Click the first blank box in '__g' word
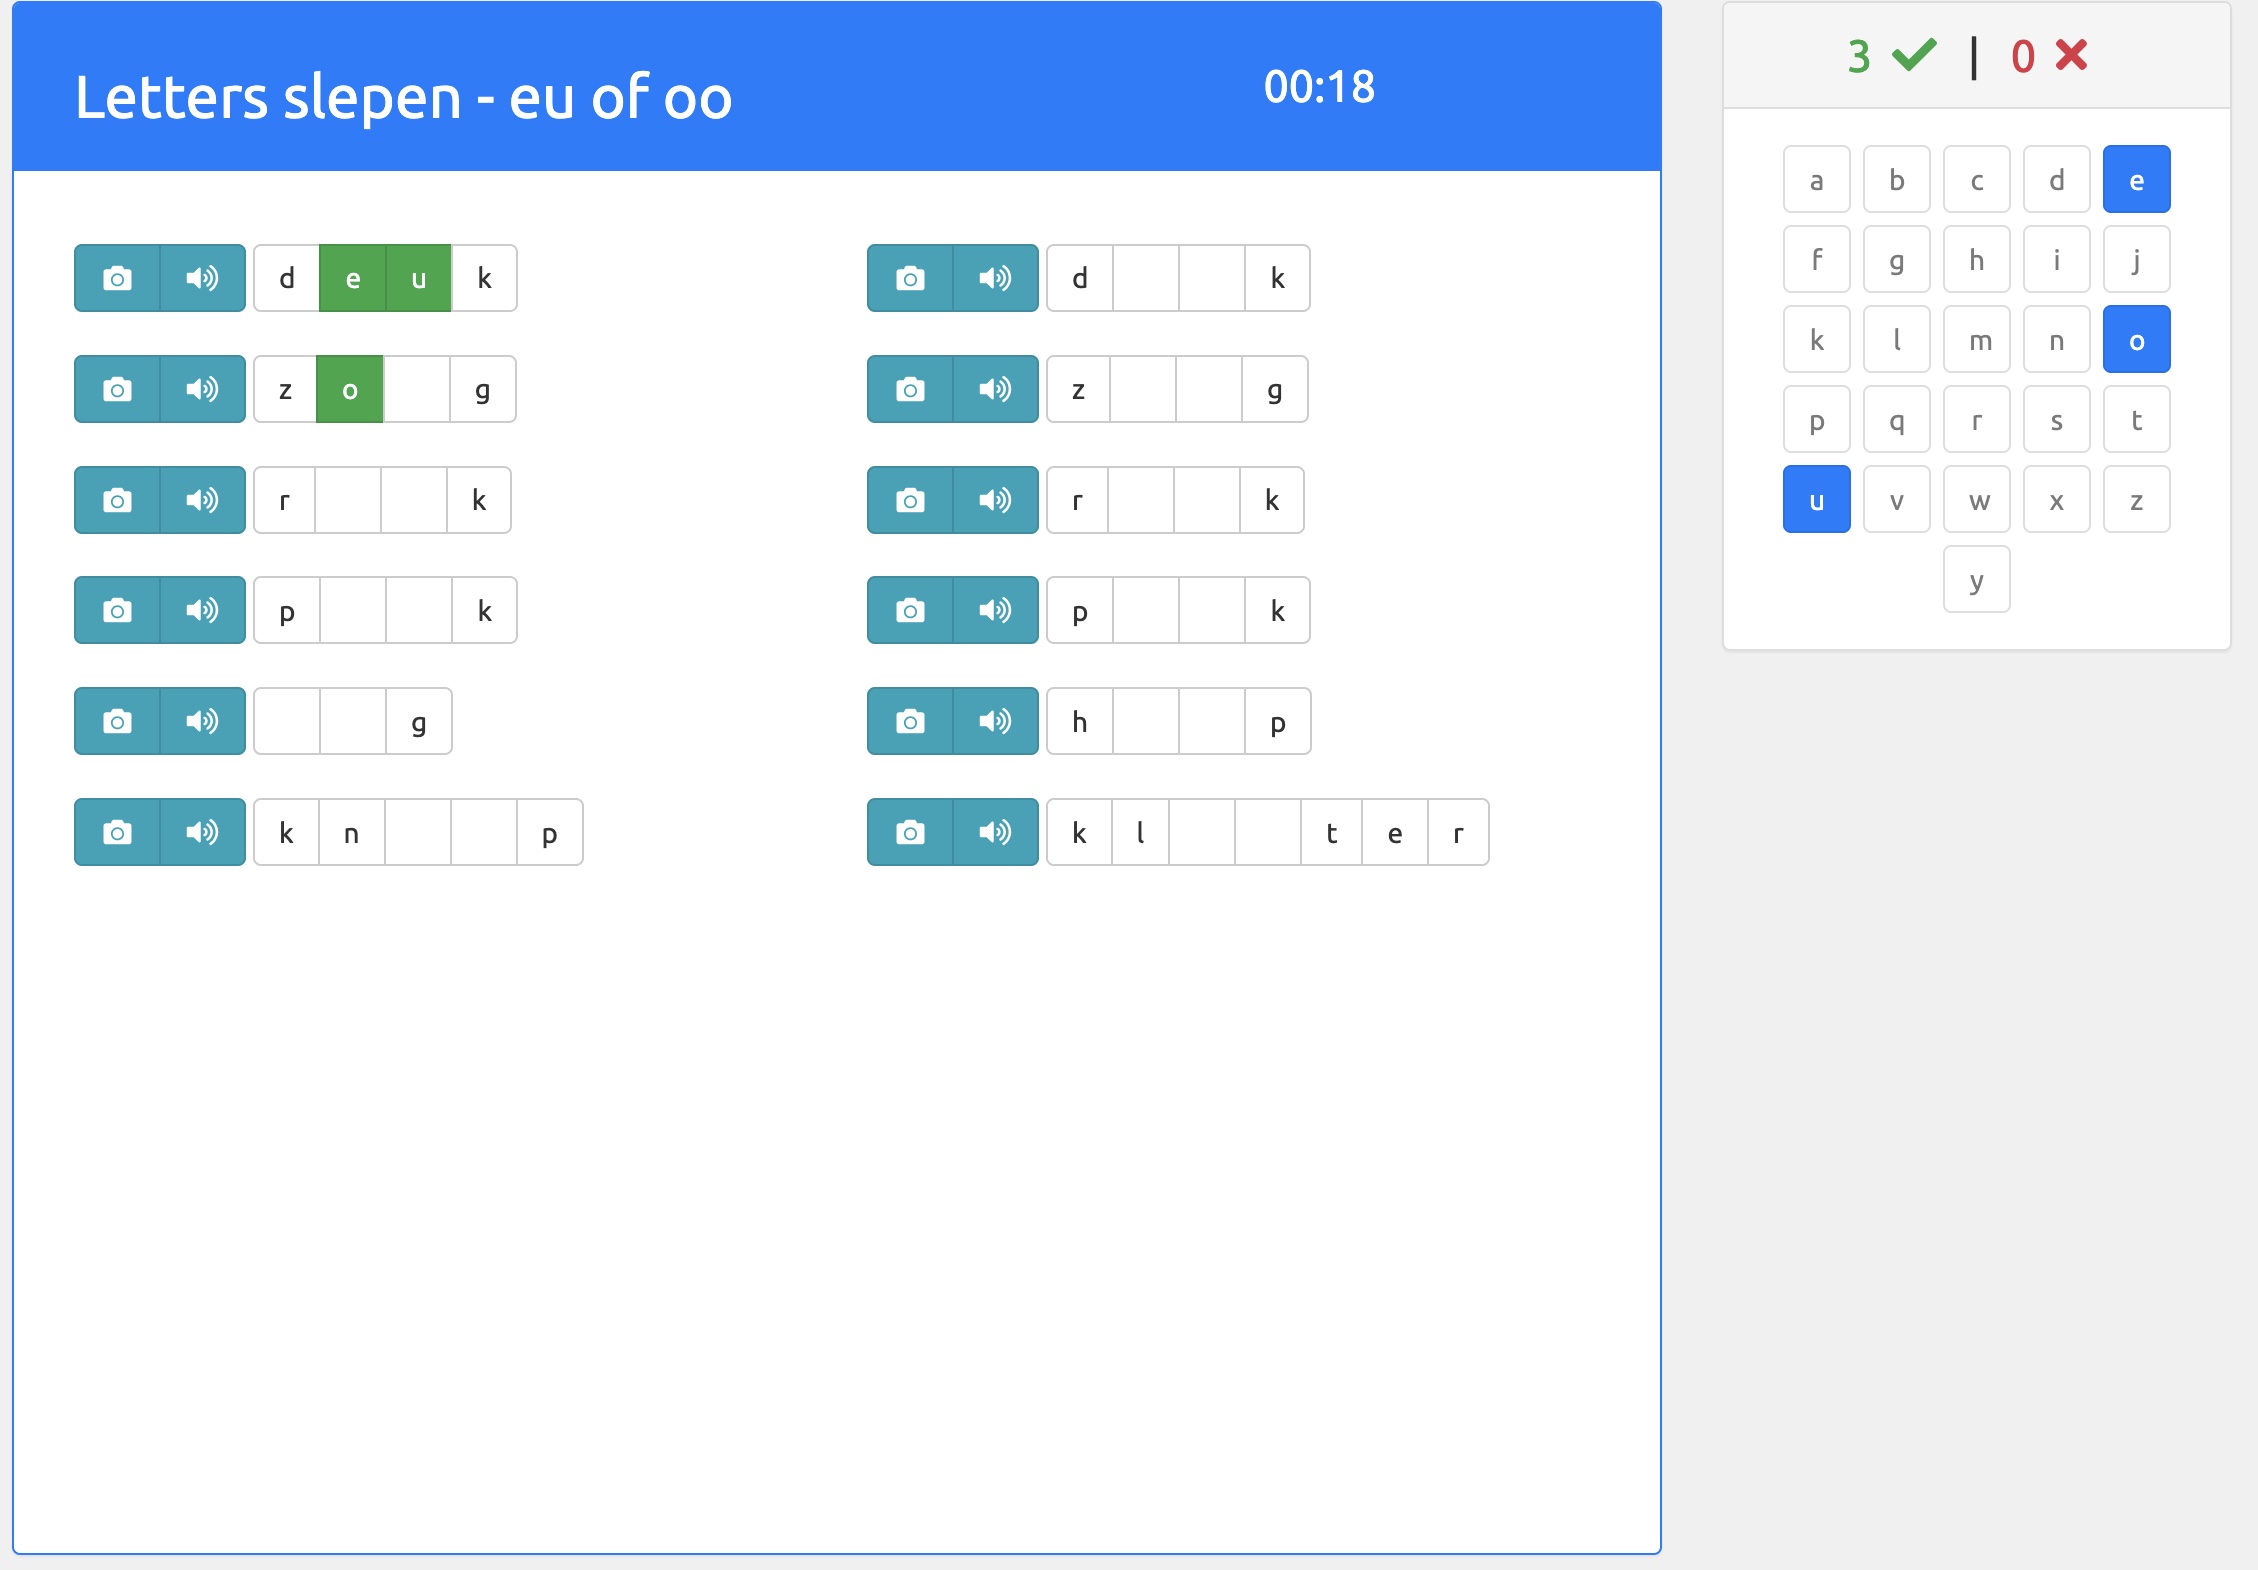 coord(287,721)
